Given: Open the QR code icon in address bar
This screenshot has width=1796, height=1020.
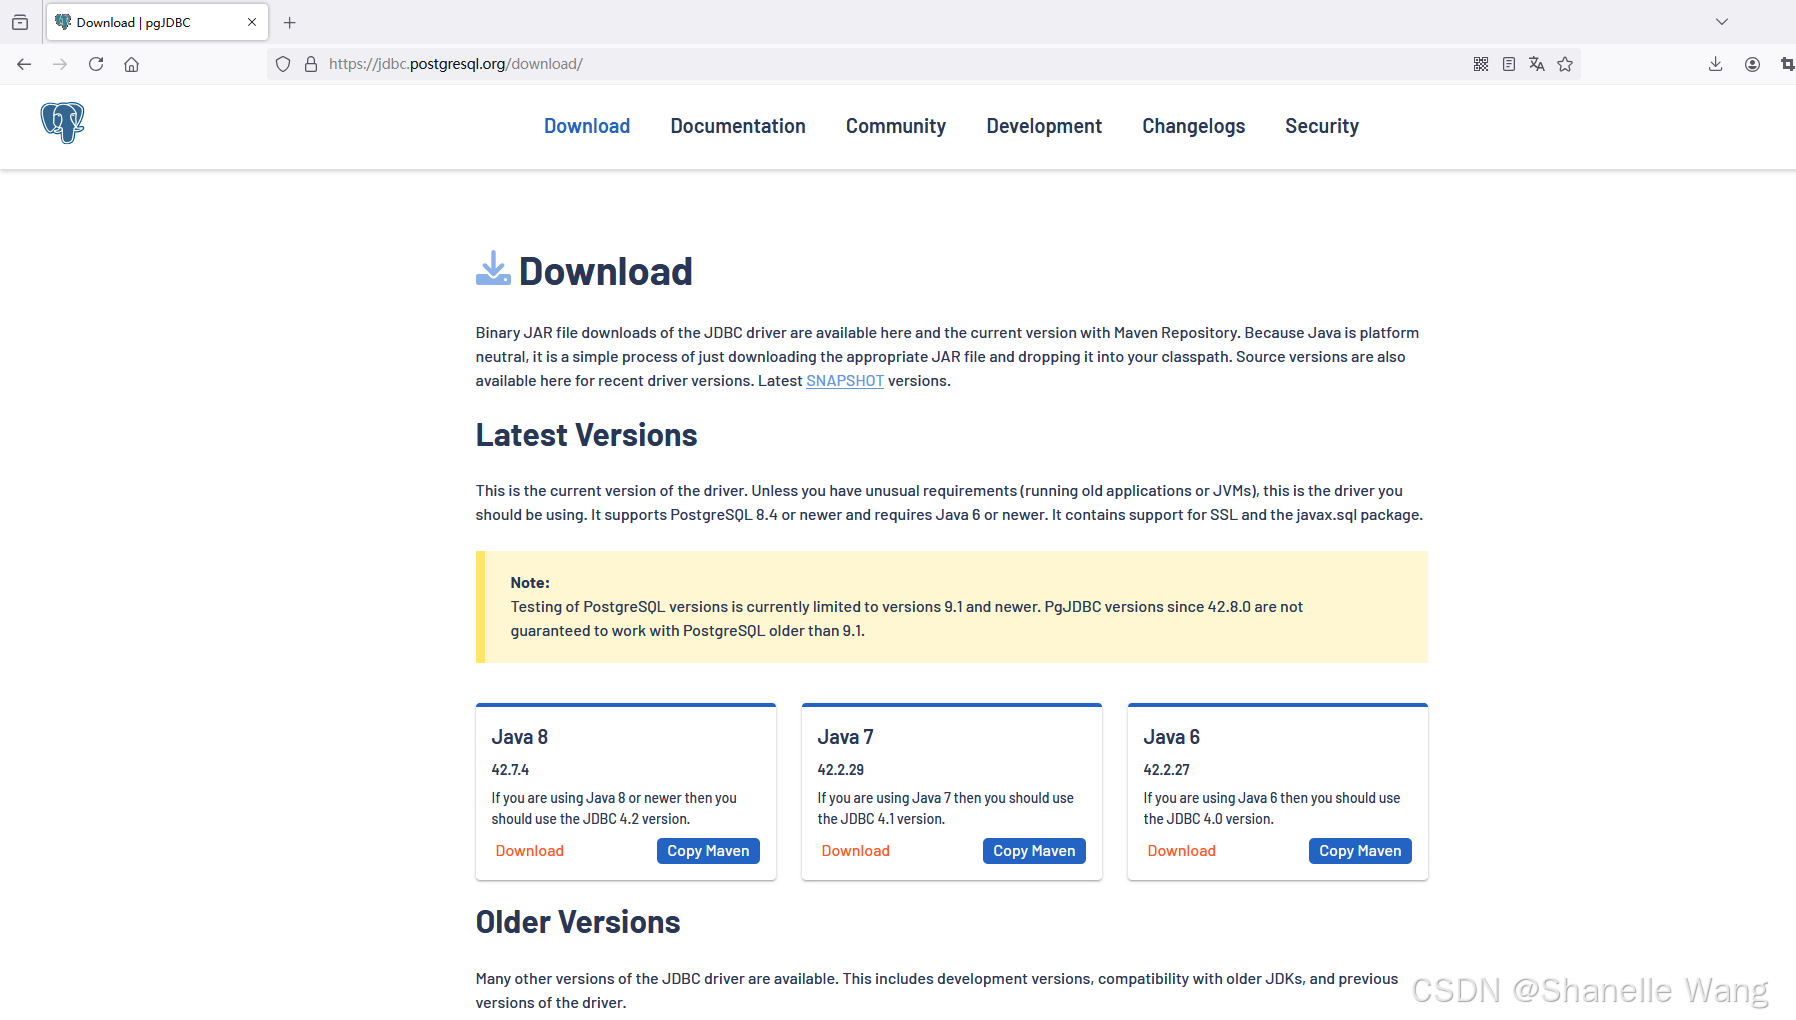Looking at the screenshot, I should pyautogui.click(x=1481, y=64).
